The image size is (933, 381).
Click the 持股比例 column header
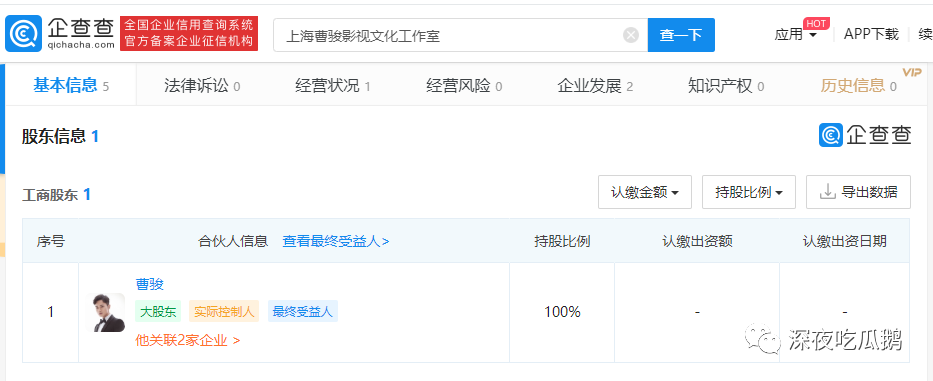pyautogui.click(x=562, y=241)
